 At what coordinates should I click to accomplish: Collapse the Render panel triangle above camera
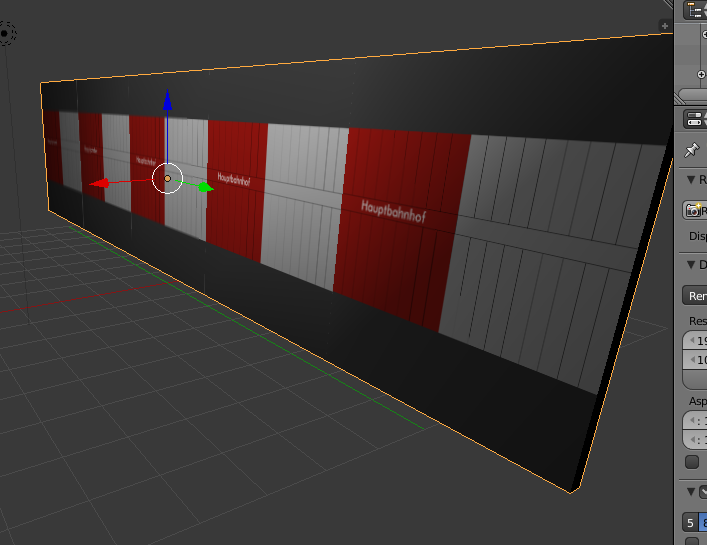coord(691,180)
